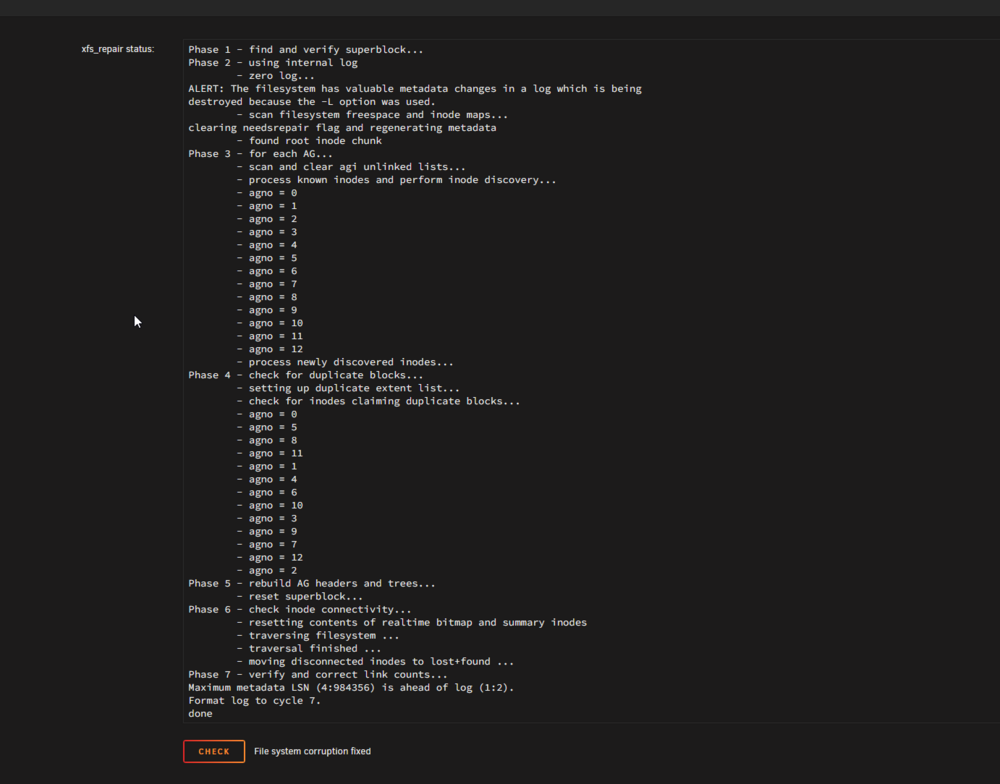Click 'Phase 5 - rebuild AG headers and trees...'
This screenshot has height=784, width=1000.
tap(312, 583)
